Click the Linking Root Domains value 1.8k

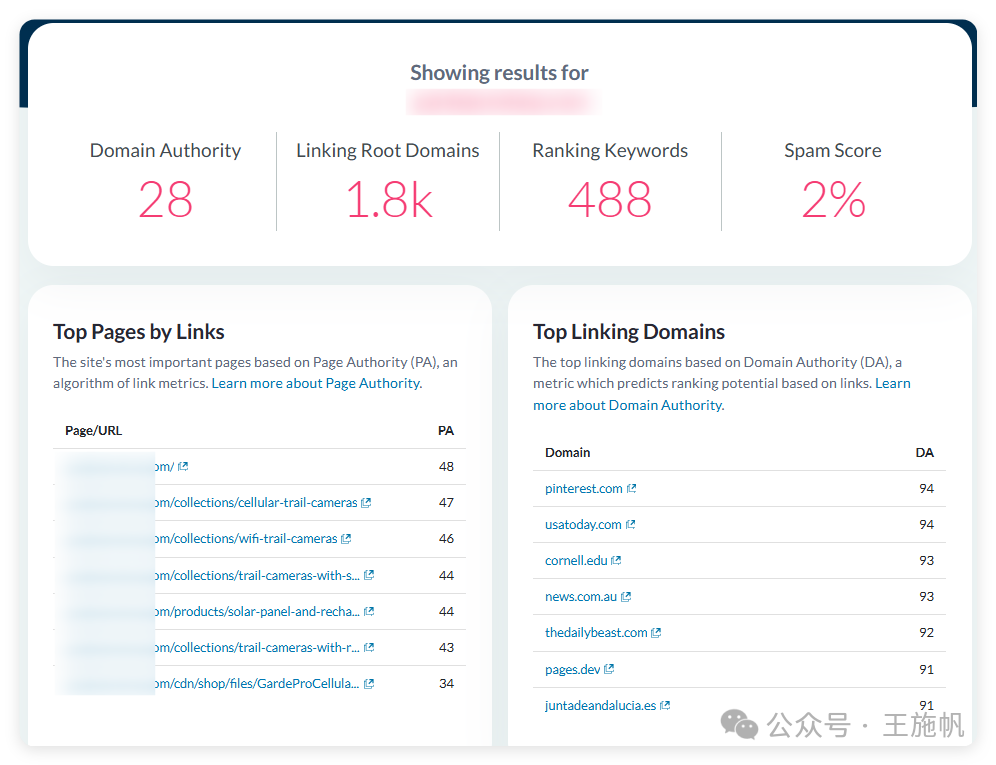tap(389, 200)
